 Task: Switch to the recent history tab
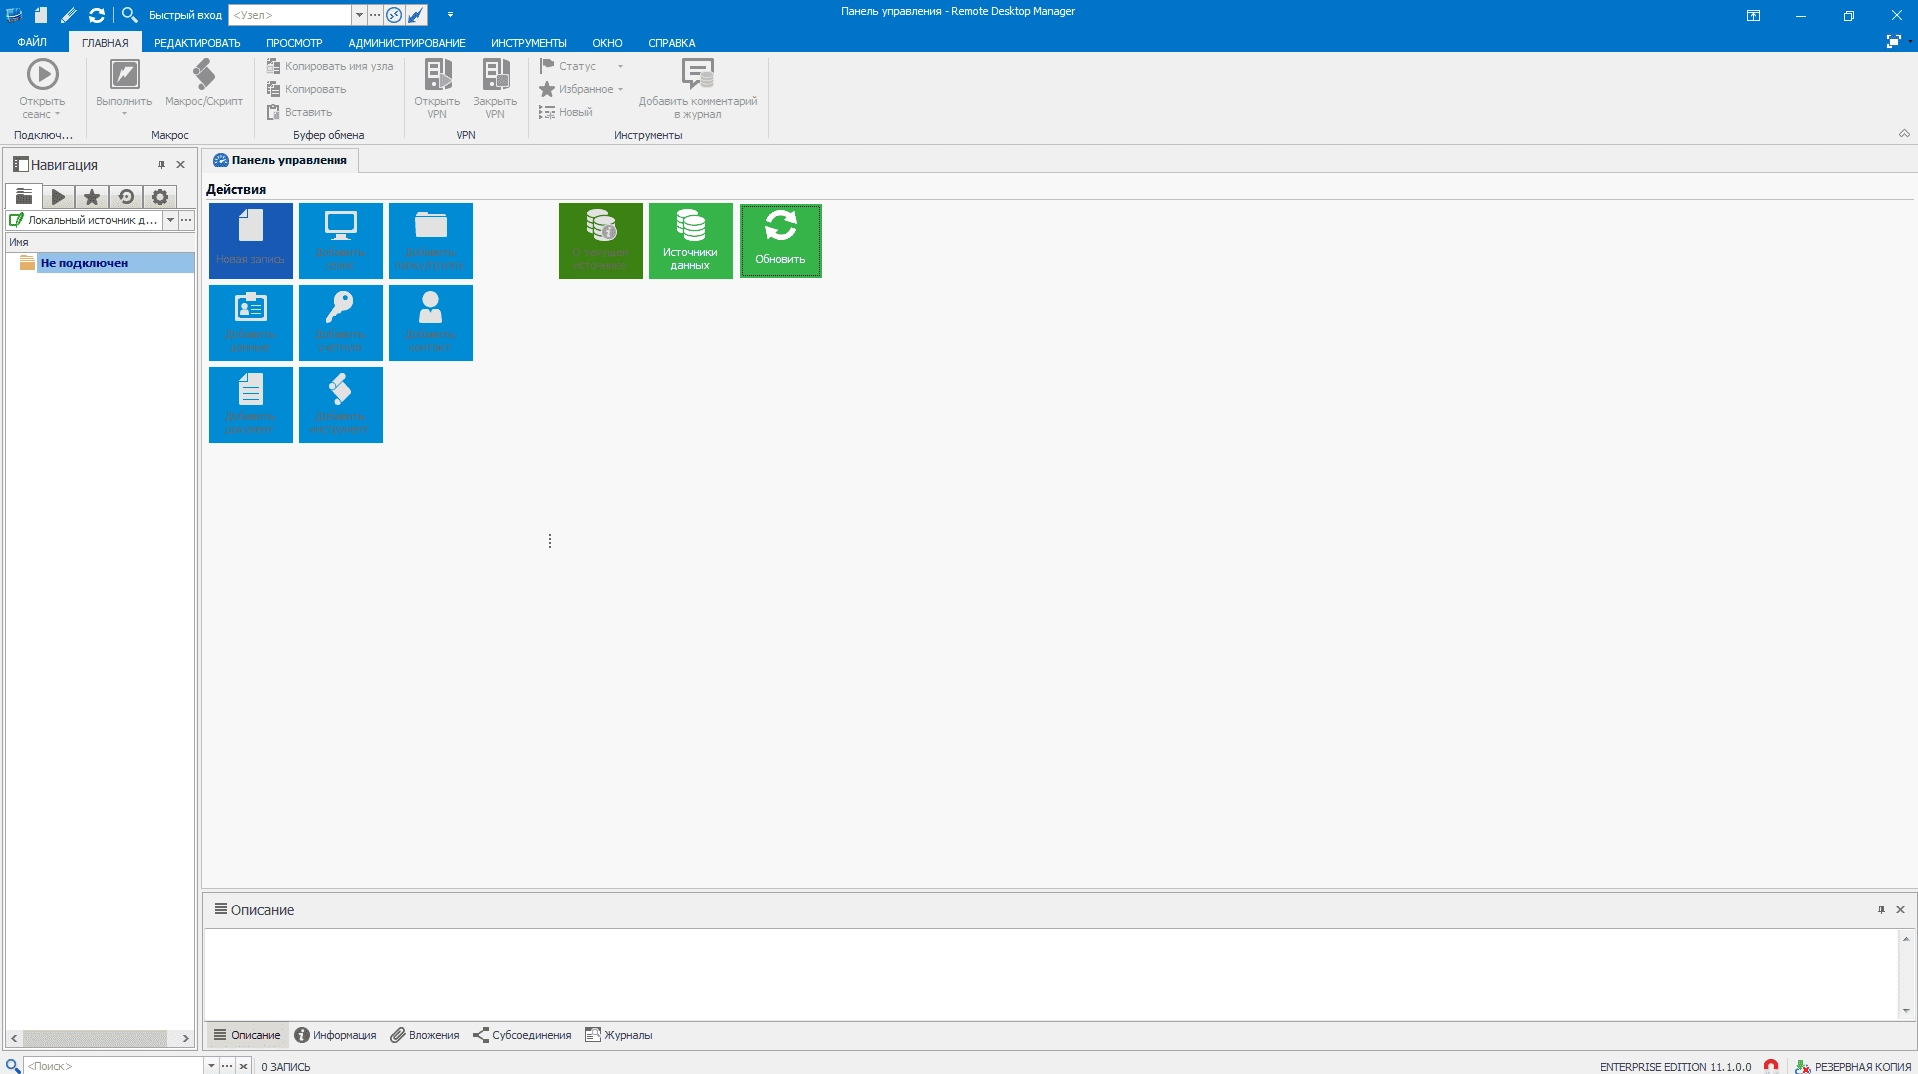pyautogui.click(x=126, y=197)
